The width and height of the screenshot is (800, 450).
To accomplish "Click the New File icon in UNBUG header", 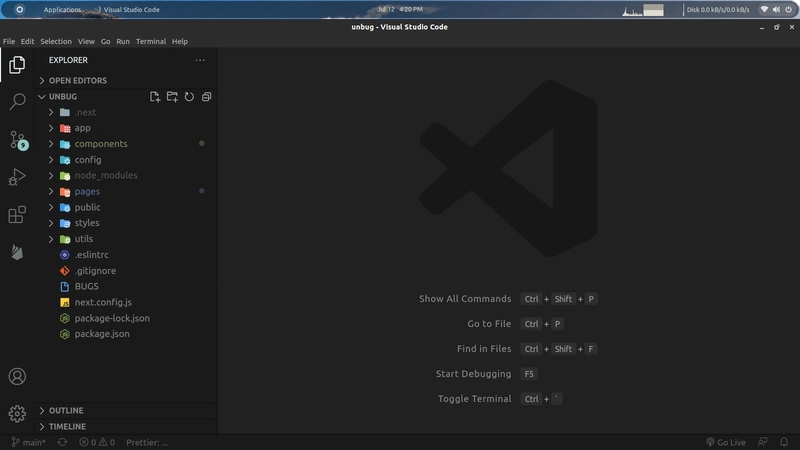I will [x=155, y=96].
